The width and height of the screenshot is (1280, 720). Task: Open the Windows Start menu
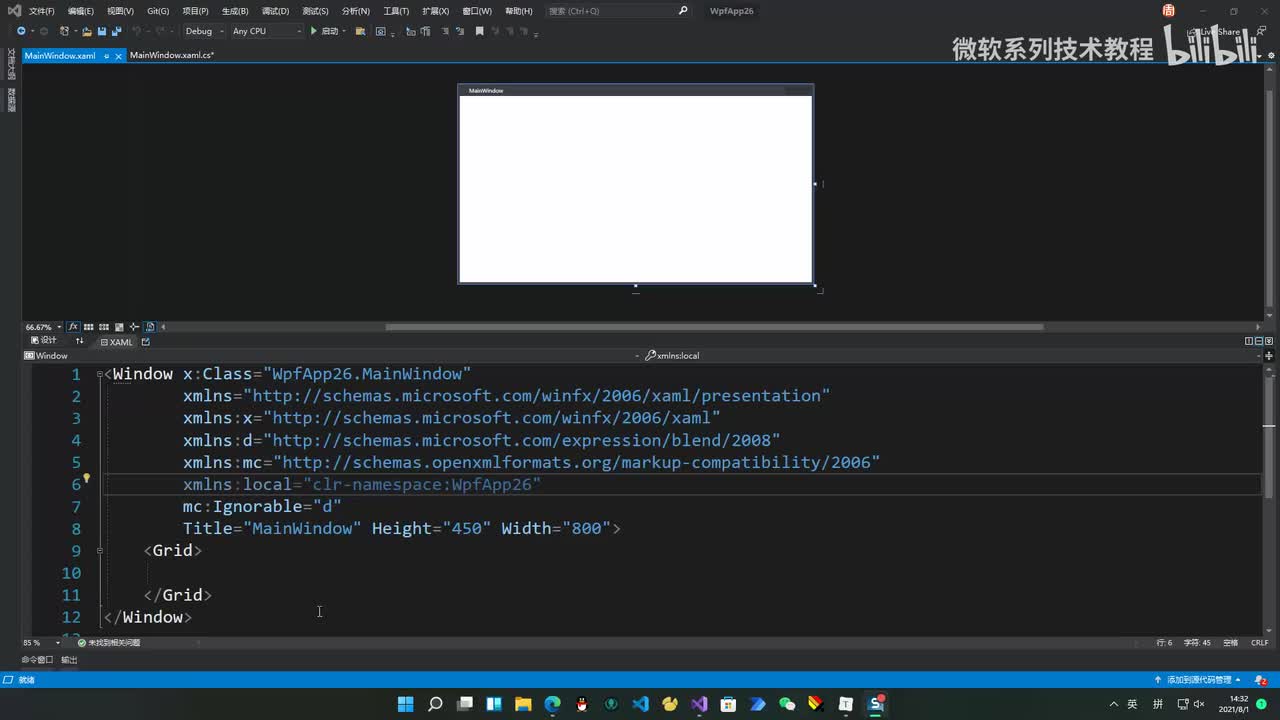click(405, 704)
